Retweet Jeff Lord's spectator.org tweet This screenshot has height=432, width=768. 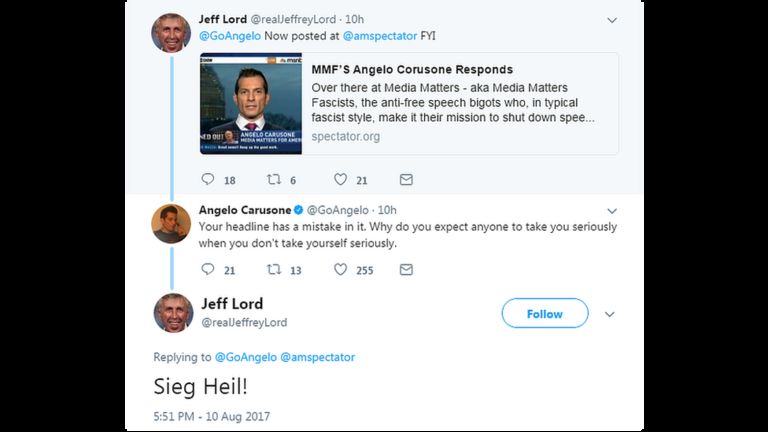coord(273,179)
